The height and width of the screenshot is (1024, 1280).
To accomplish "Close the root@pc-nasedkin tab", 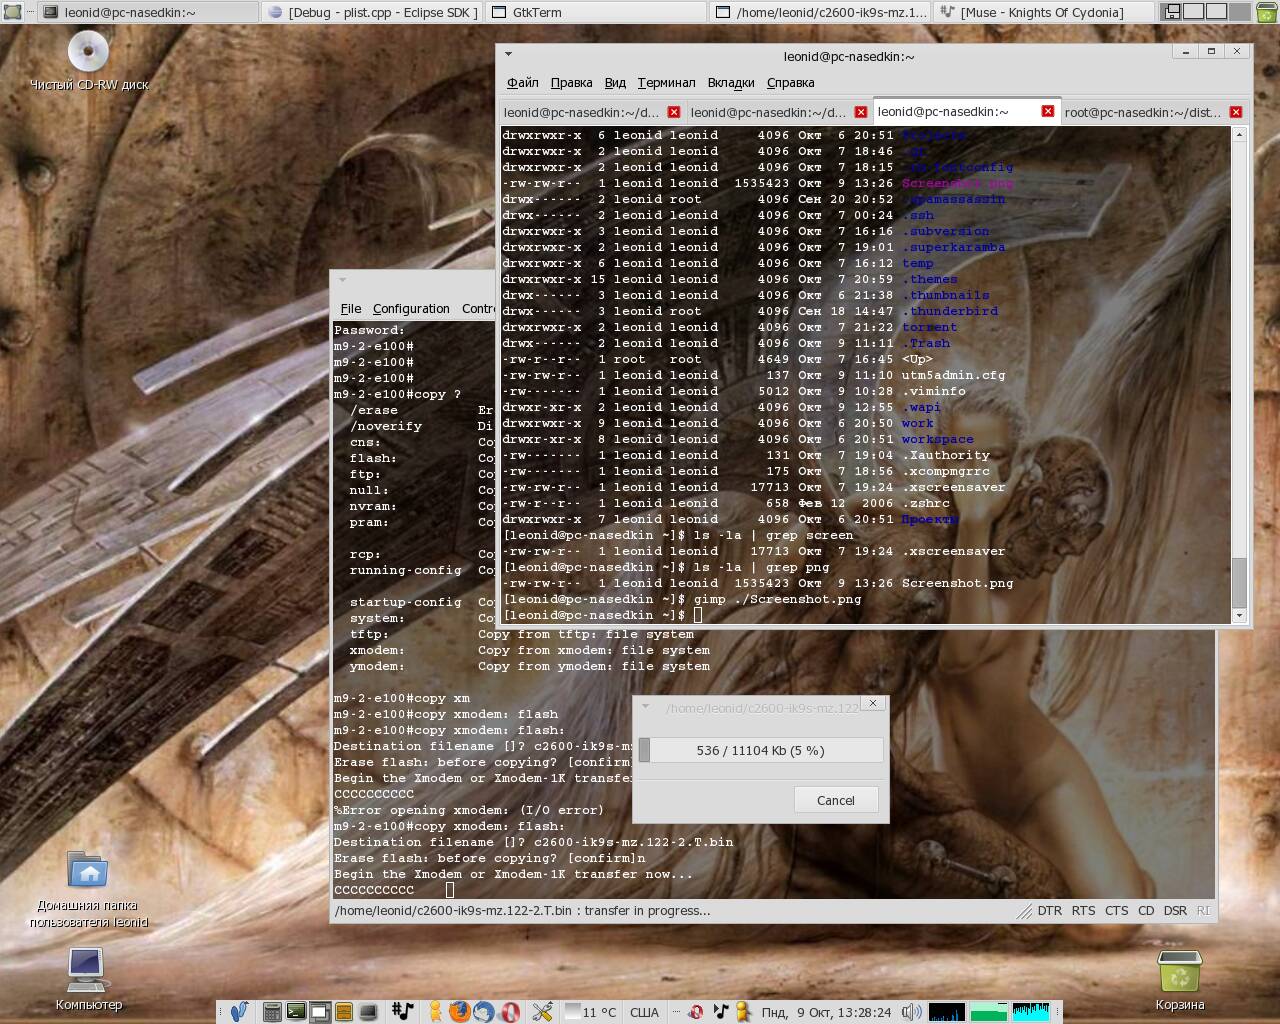I will point(1236,112).
